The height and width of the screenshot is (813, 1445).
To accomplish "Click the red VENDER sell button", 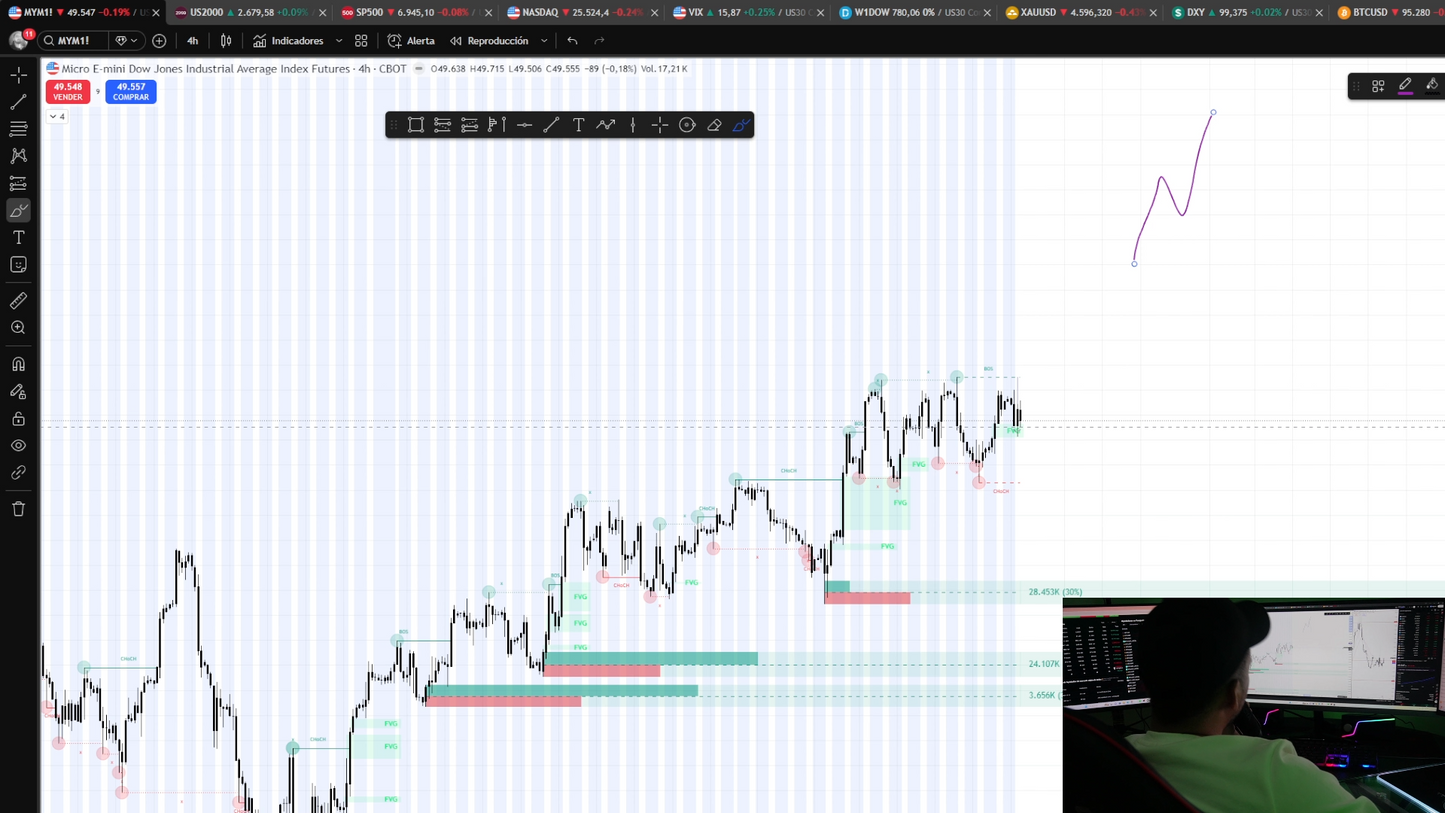I will (x=68, y=92).
